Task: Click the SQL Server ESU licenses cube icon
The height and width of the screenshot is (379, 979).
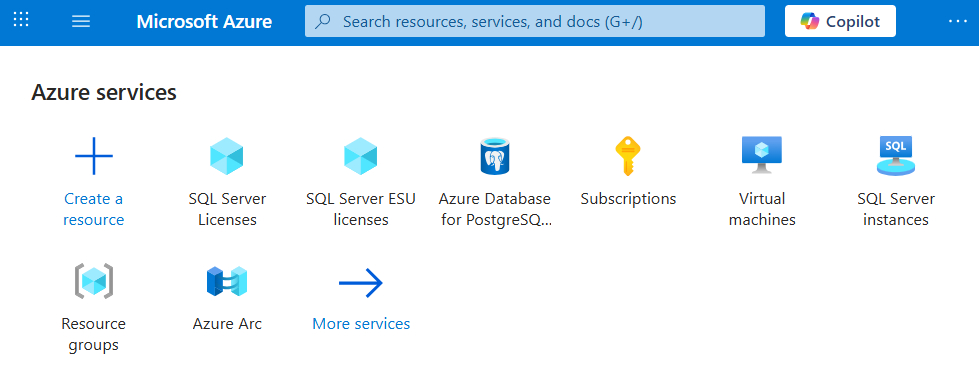Action: pyautogui.click(x=361, y=155)
